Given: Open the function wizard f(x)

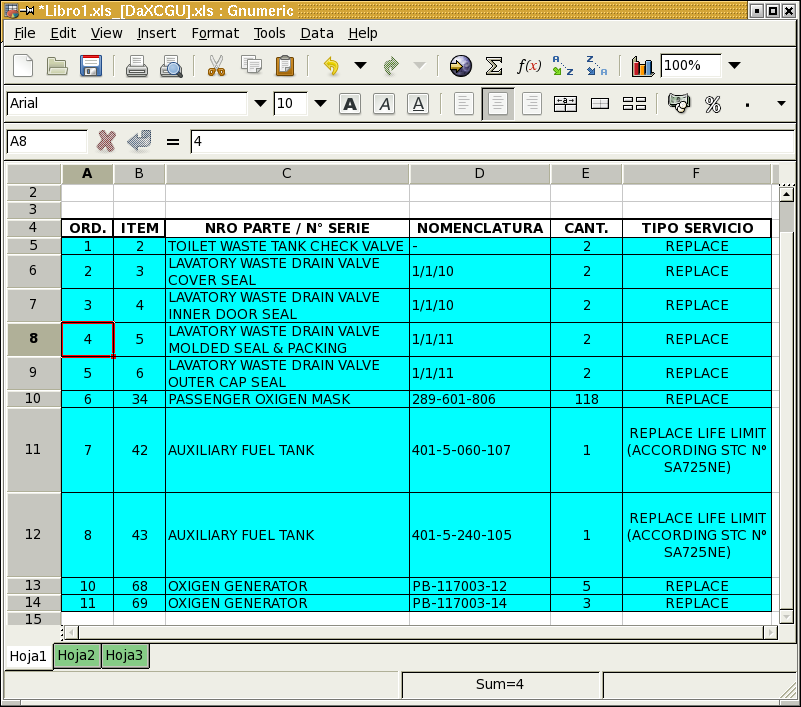Looking at the screenshot, I should [x=528, y=66].
